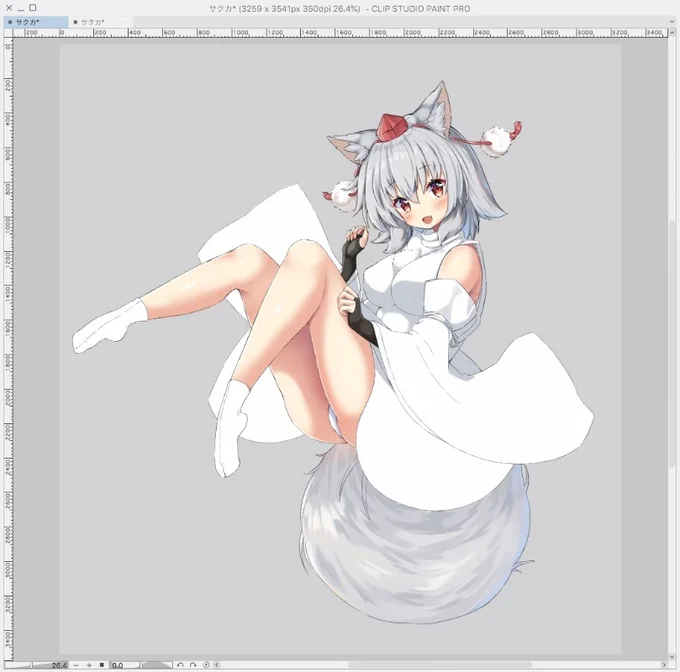
Task: Click the rotation slider right of 0.0
Action: (x=157, y=665)
